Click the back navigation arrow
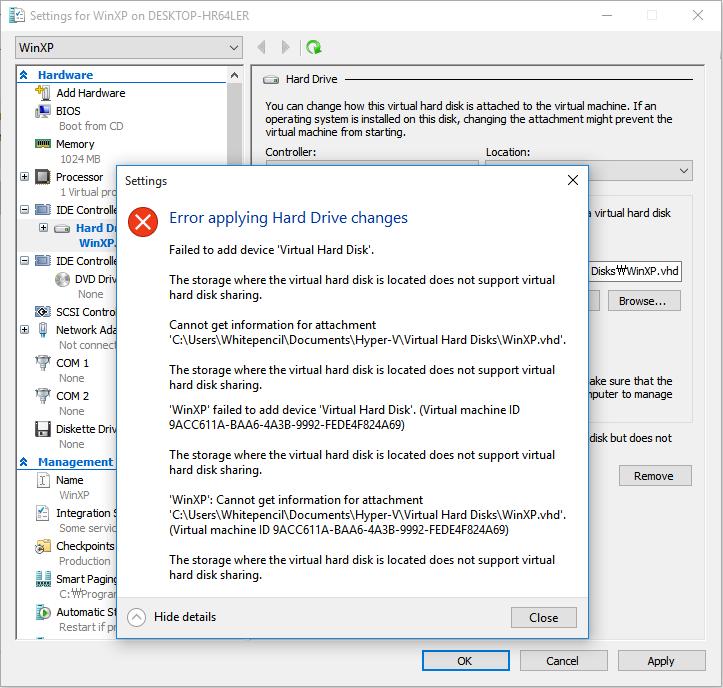This screenshot has height=688, width=723. point(261,47)
